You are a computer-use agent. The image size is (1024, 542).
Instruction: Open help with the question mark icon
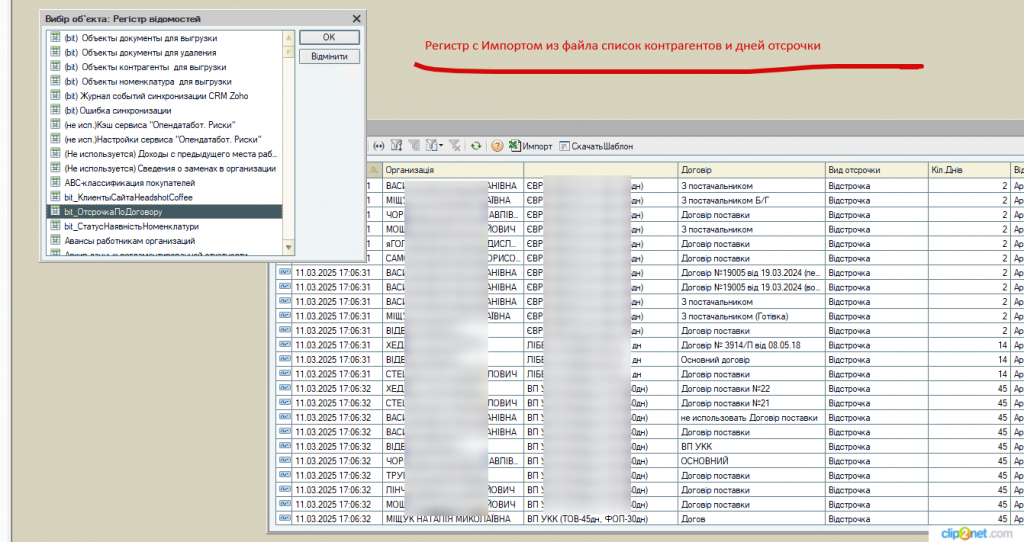pyautogui.click(x=497, y=146)
